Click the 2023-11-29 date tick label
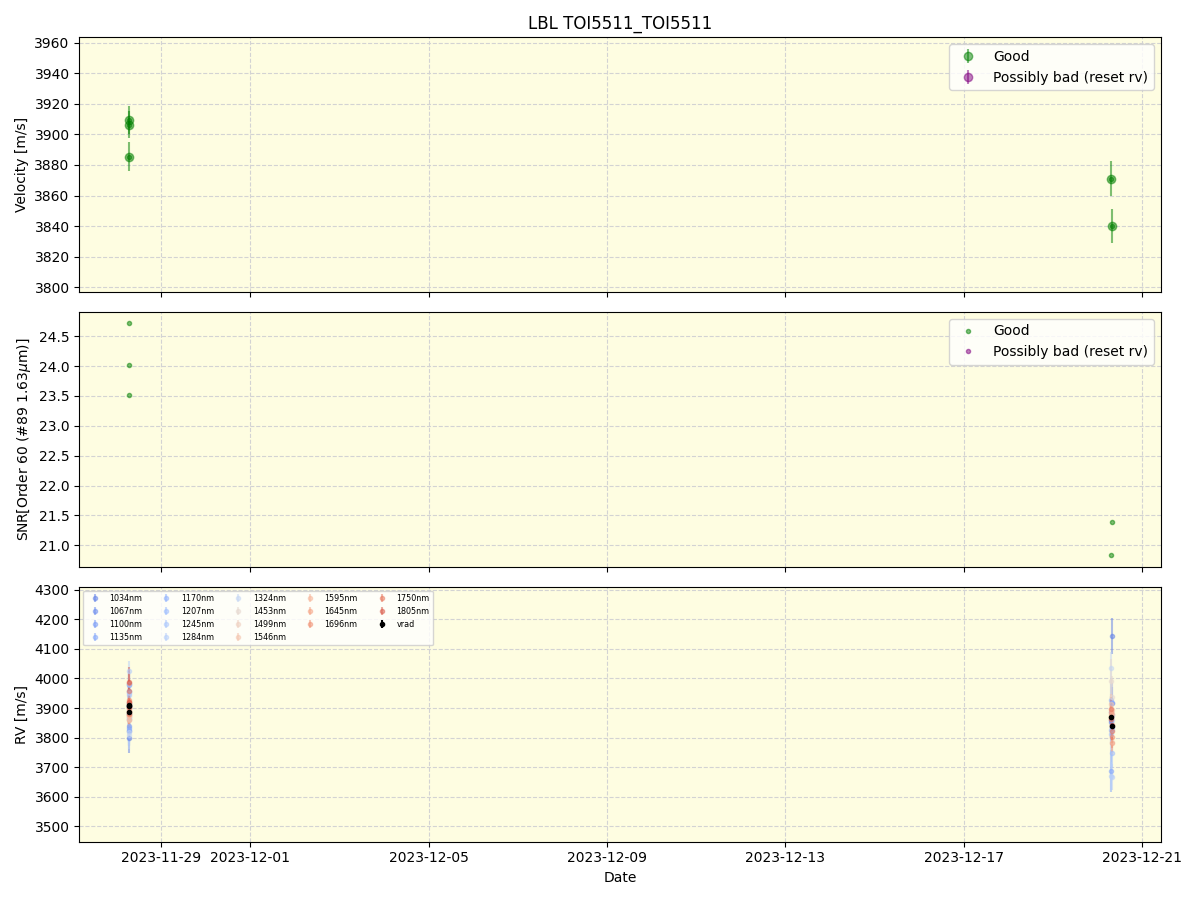Screen dimensions: 1200x900 [x=162, y=857]
